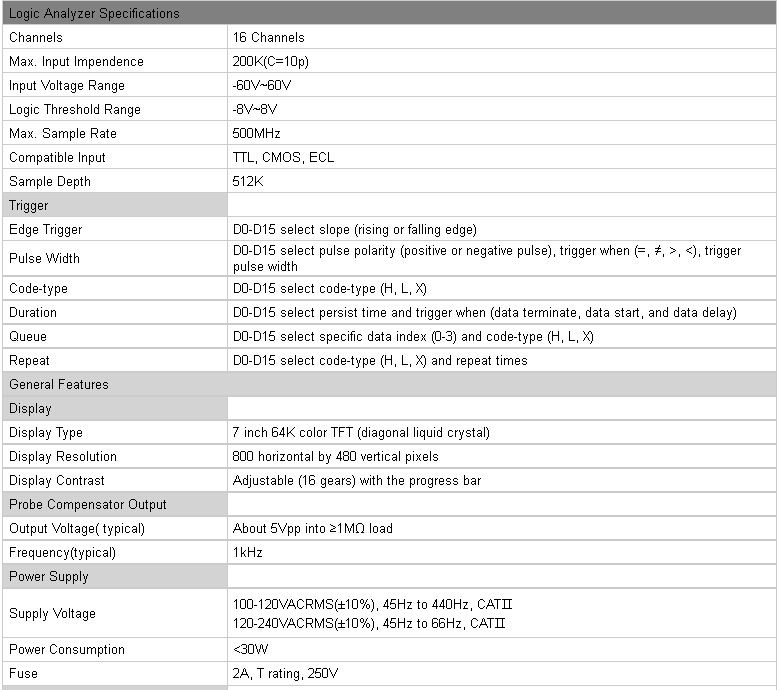Screen dimensions: 779x690
Task: Click the 500MHz sample rate value
Action: tap(256, 134)
